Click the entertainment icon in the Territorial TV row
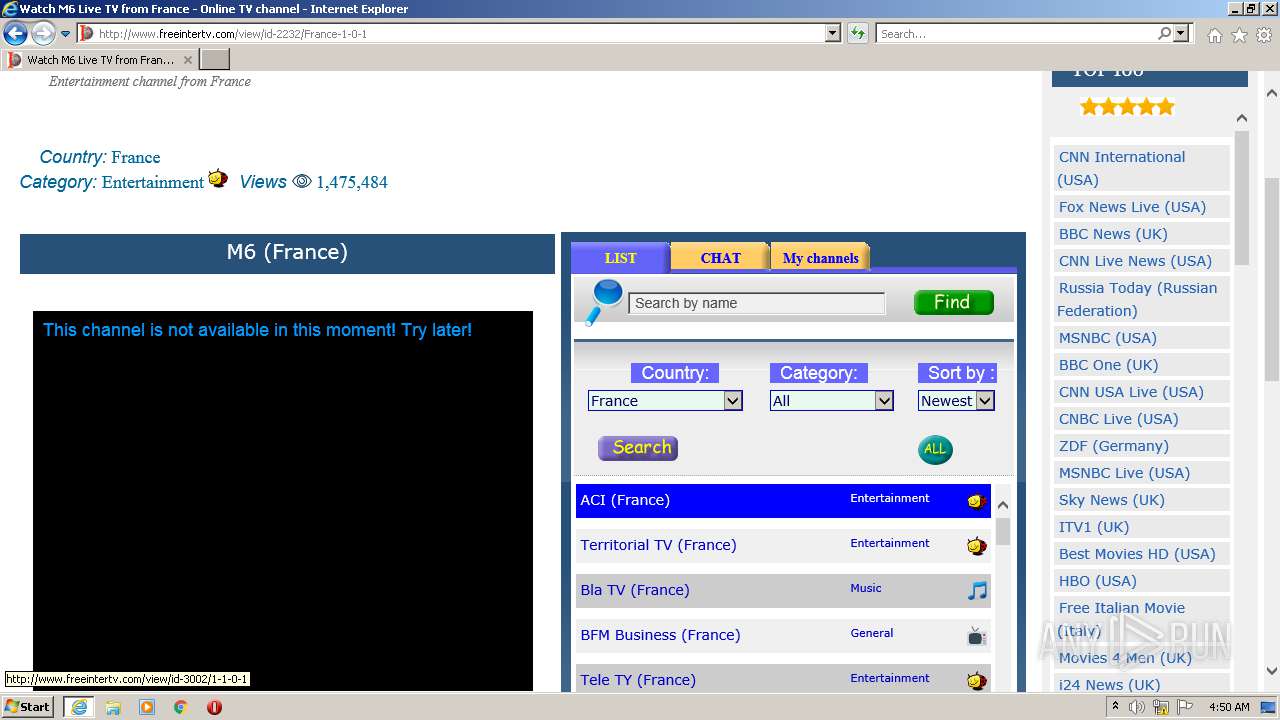The width and height of the screenshot is (1280, 720). click(x=977, y=546)
